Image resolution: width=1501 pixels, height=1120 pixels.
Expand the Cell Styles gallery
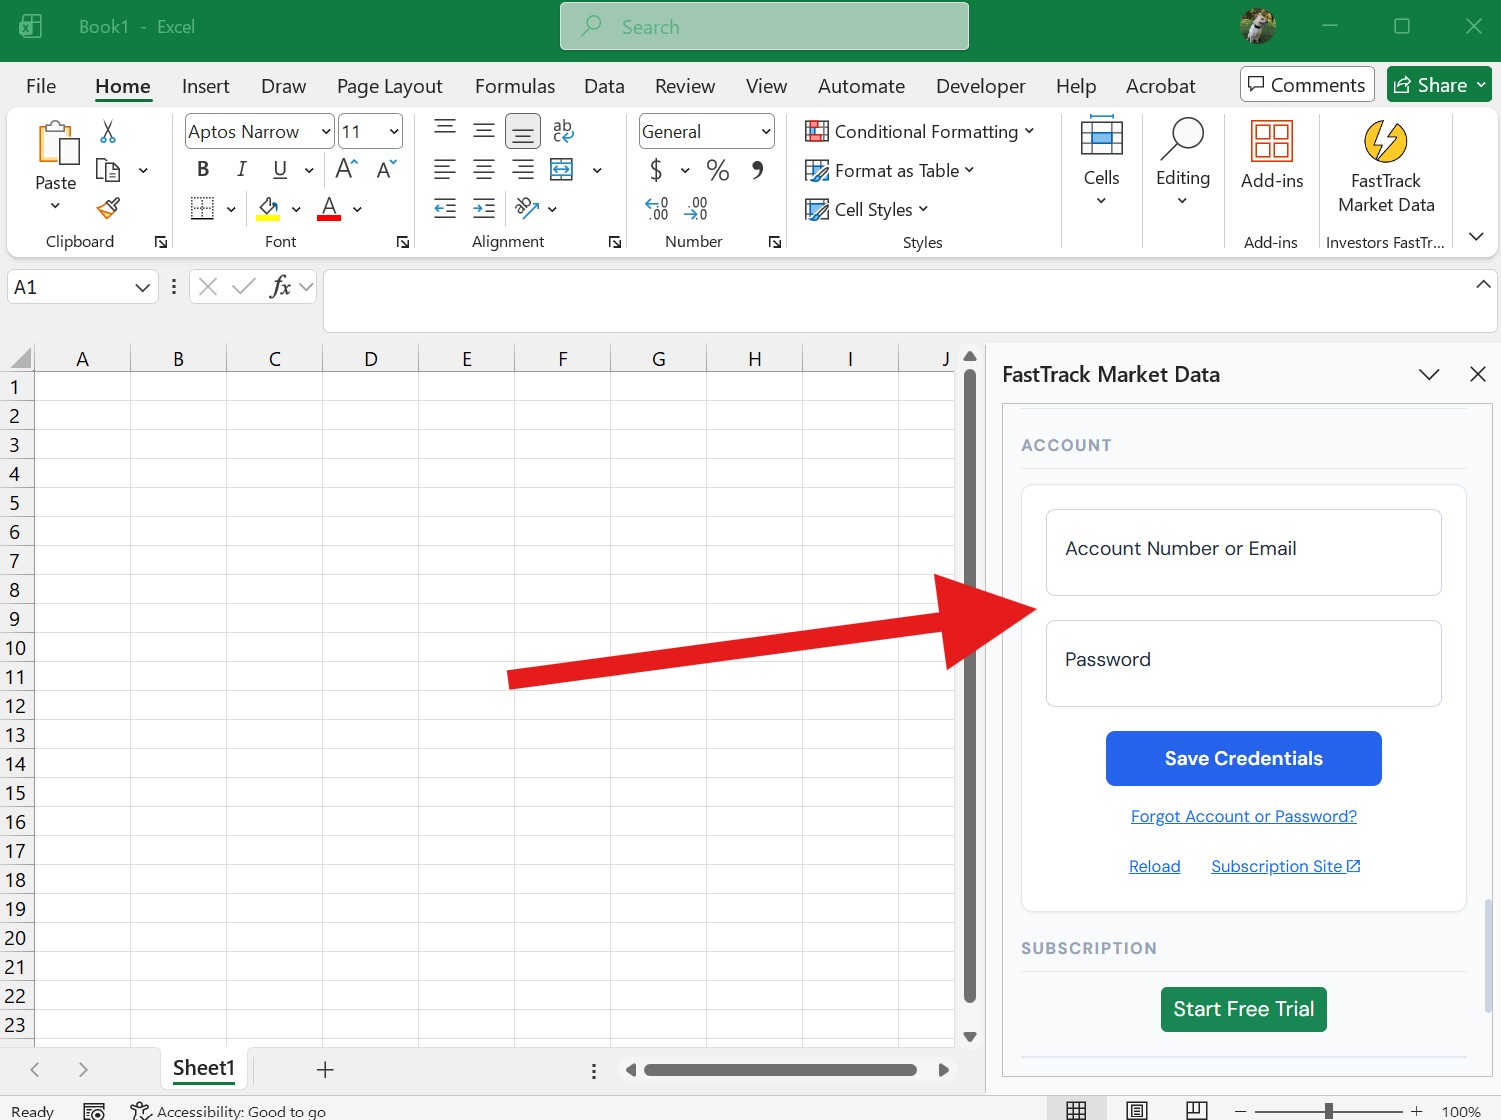point(867,209)
